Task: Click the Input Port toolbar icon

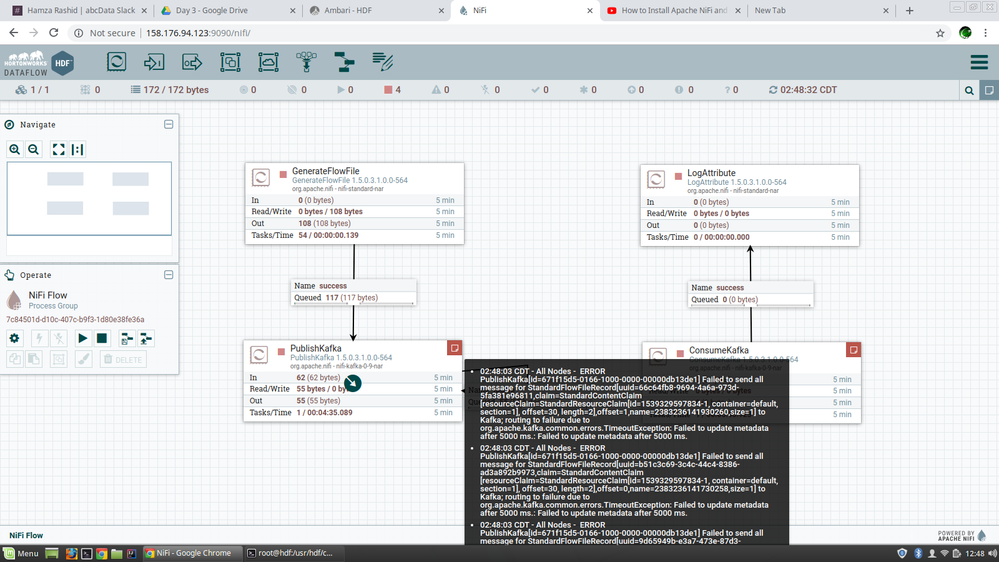Action: tap(154, 62)
